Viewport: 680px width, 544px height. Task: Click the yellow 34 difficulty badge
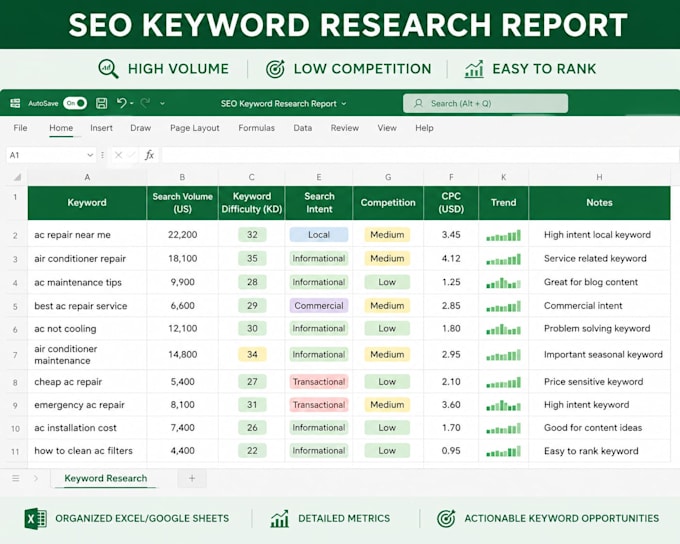[252, 354]
